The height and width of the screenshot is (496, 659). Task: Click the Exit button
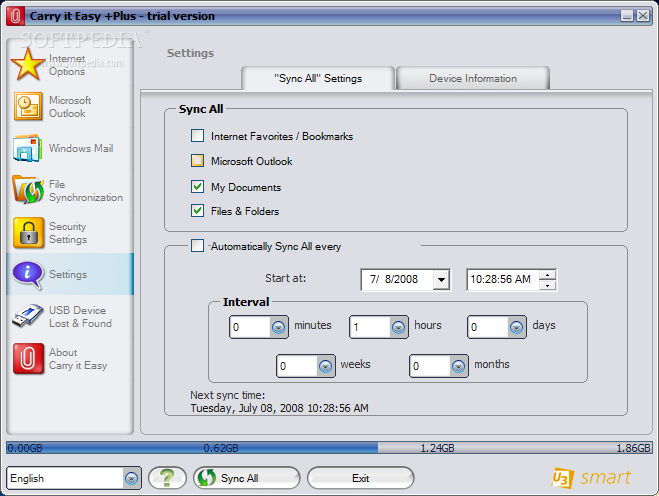point(361,478)
